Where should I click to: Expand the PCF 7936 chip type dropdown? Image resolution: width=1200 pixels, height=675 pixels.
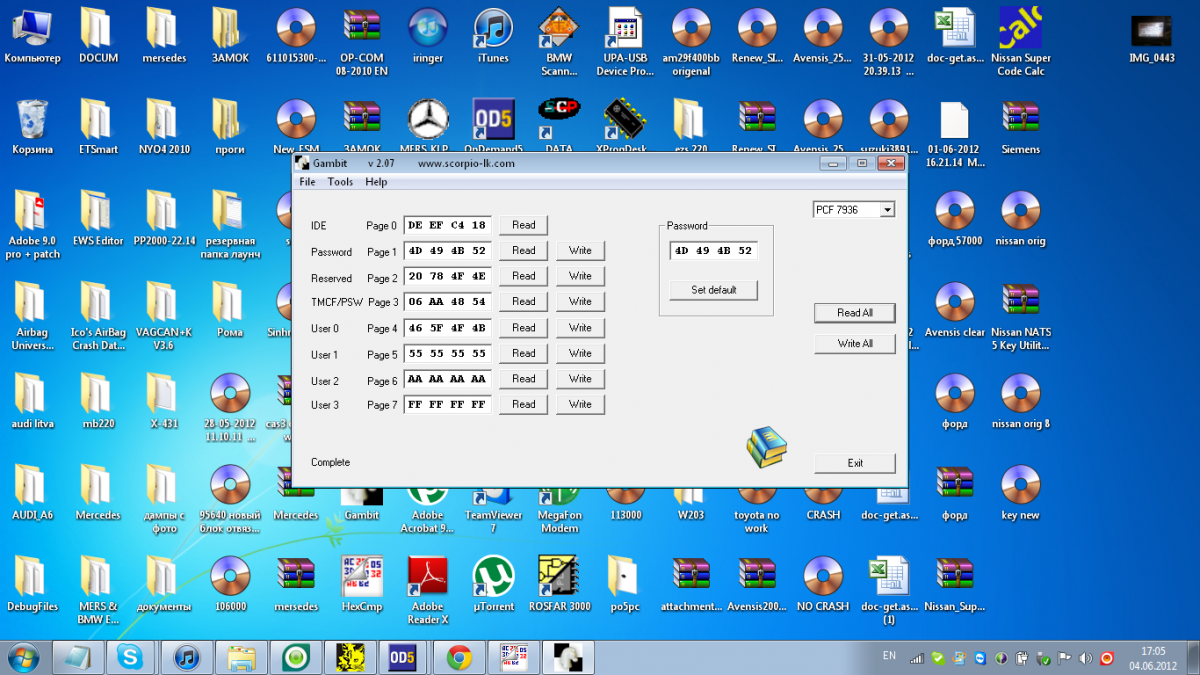tap(886, 209)
